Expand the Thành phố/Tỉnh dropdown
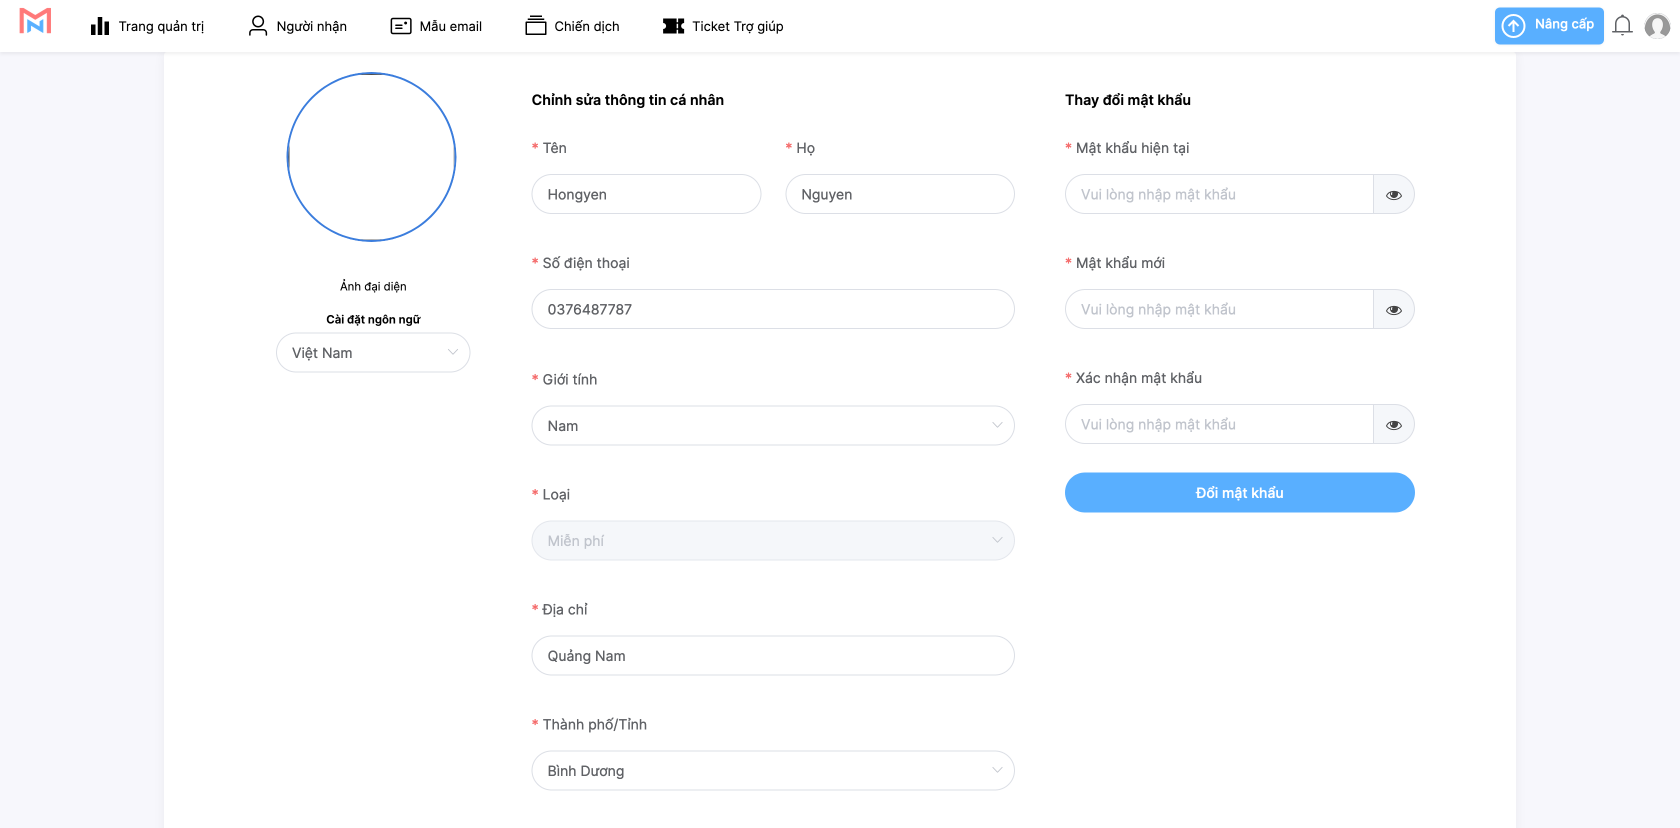Viewport: 1680px width, 828px height. point(772,771)
